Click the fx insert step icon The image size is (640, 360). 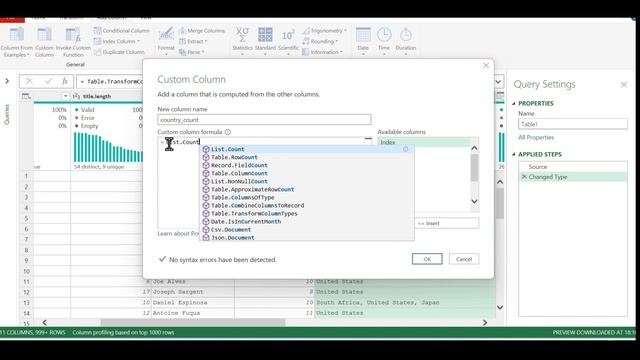(64, 81)
